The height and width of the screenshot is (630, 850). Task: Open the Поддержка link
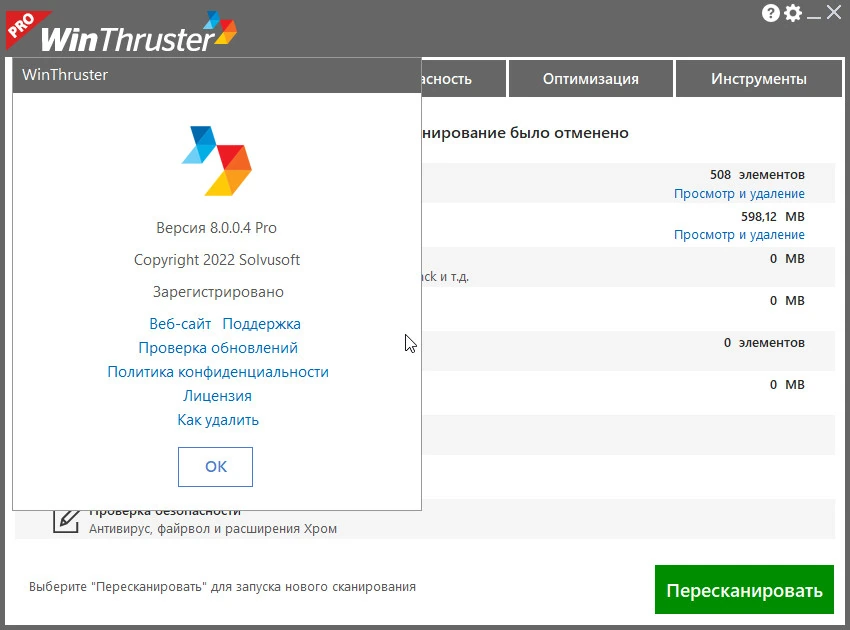click(x=261, y=324)
